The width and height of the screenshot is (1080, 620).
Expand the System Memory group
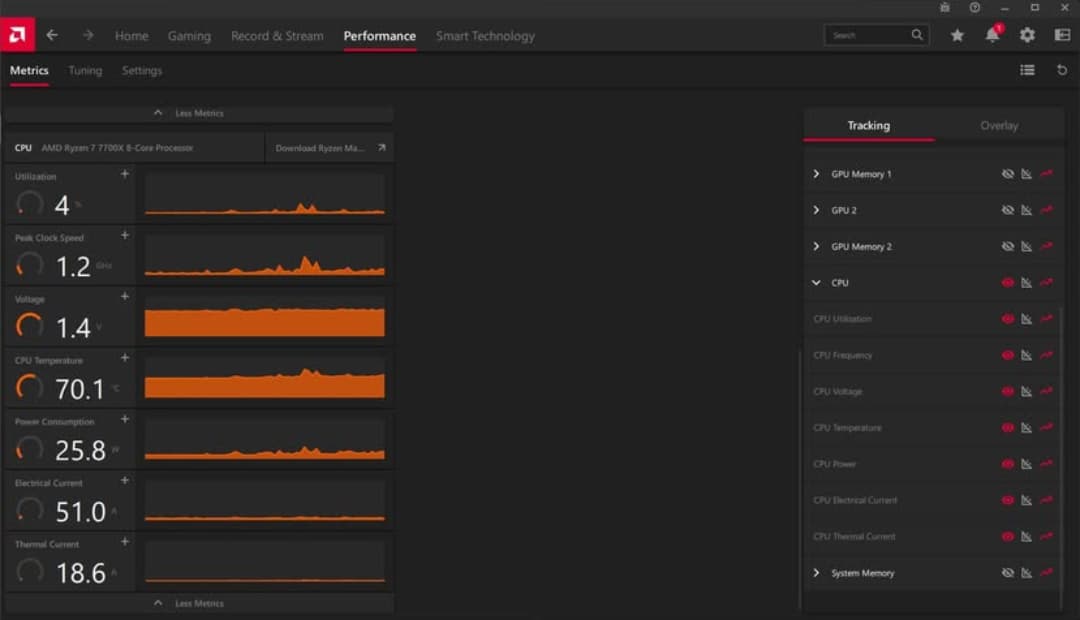pyautogui.click(x=816, y=573)
